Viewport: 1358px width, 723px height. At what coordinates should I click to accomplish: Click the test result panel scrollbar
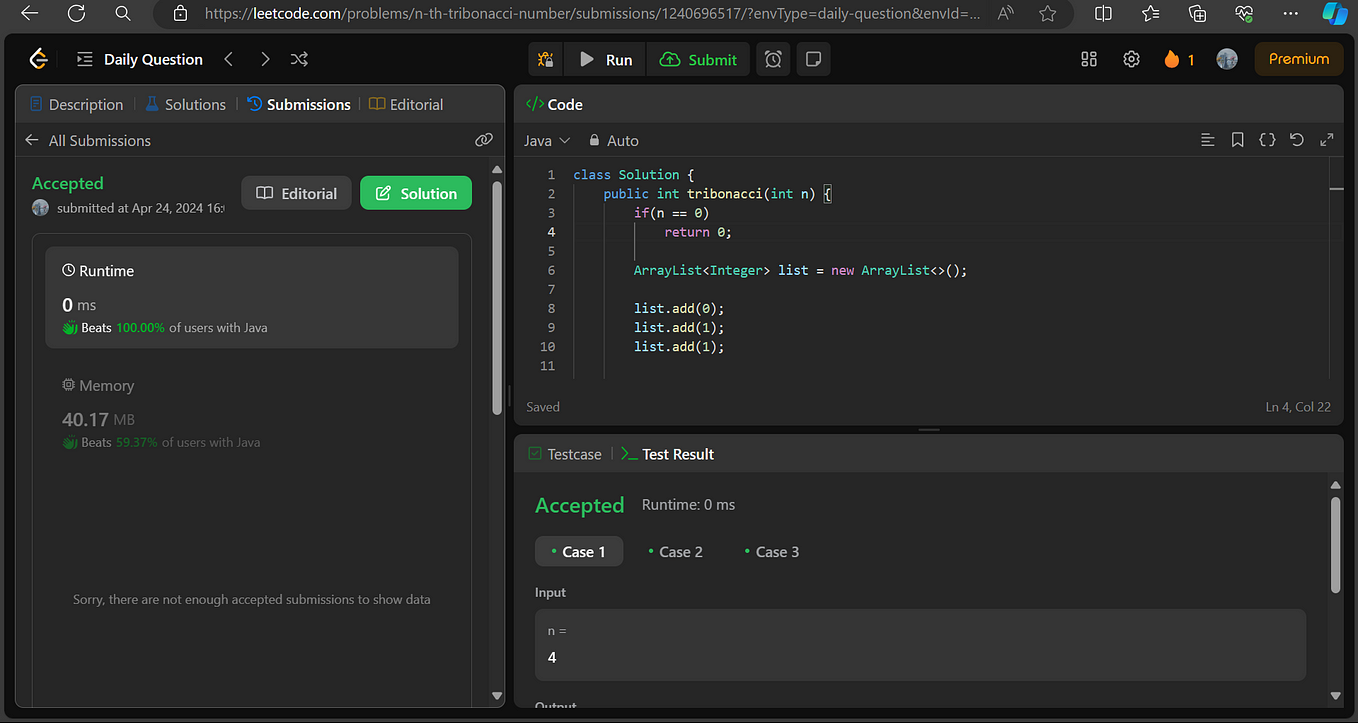1335,545
